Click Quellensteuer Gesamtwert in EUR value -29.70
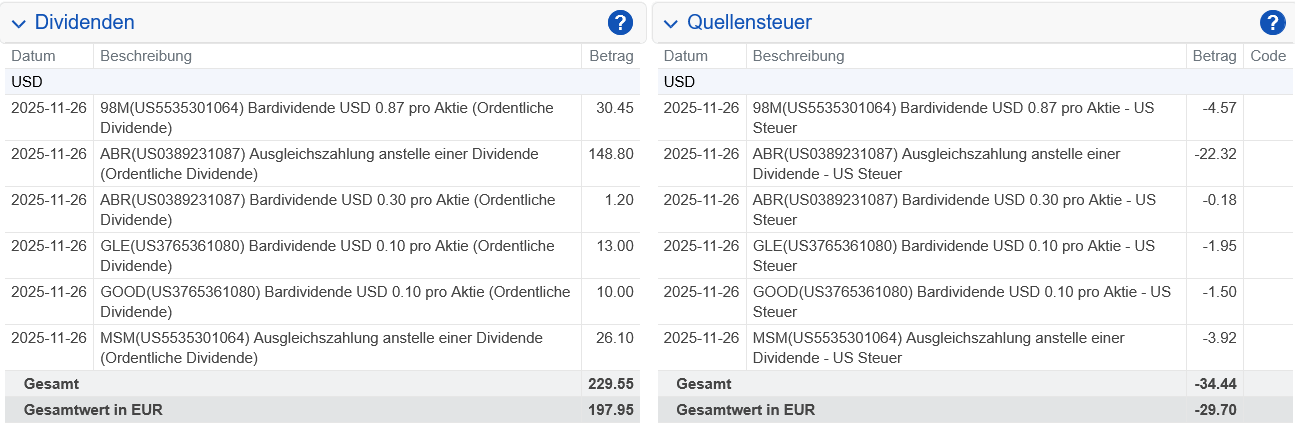This screenshot has height=425, width=1295. [1216, 409]
